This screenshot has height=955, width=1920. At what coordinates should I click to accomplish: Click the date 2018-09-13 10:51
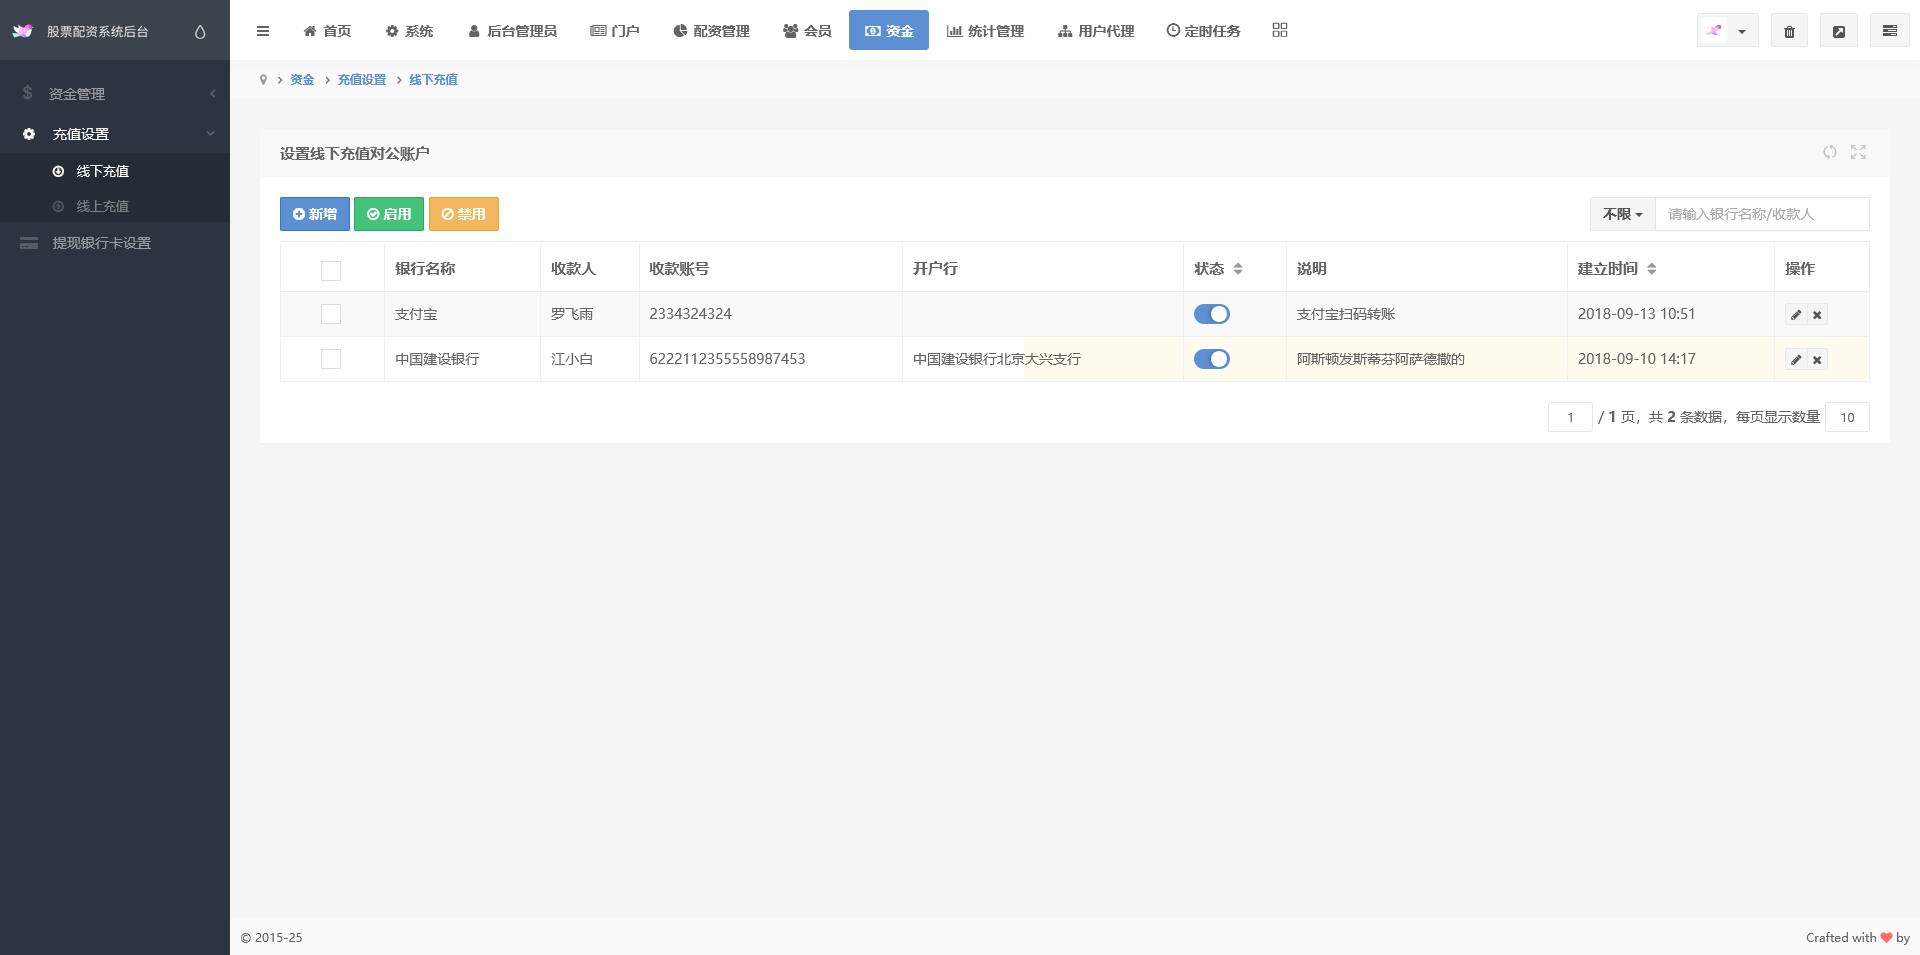pos(1636,314)
